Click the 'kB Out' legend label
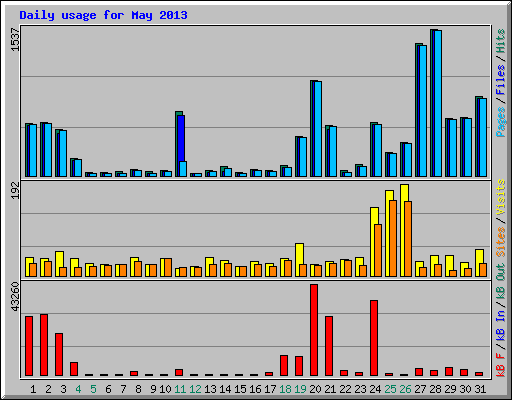Viewport: 512px width, 400px height. click(x=500, y=282)
